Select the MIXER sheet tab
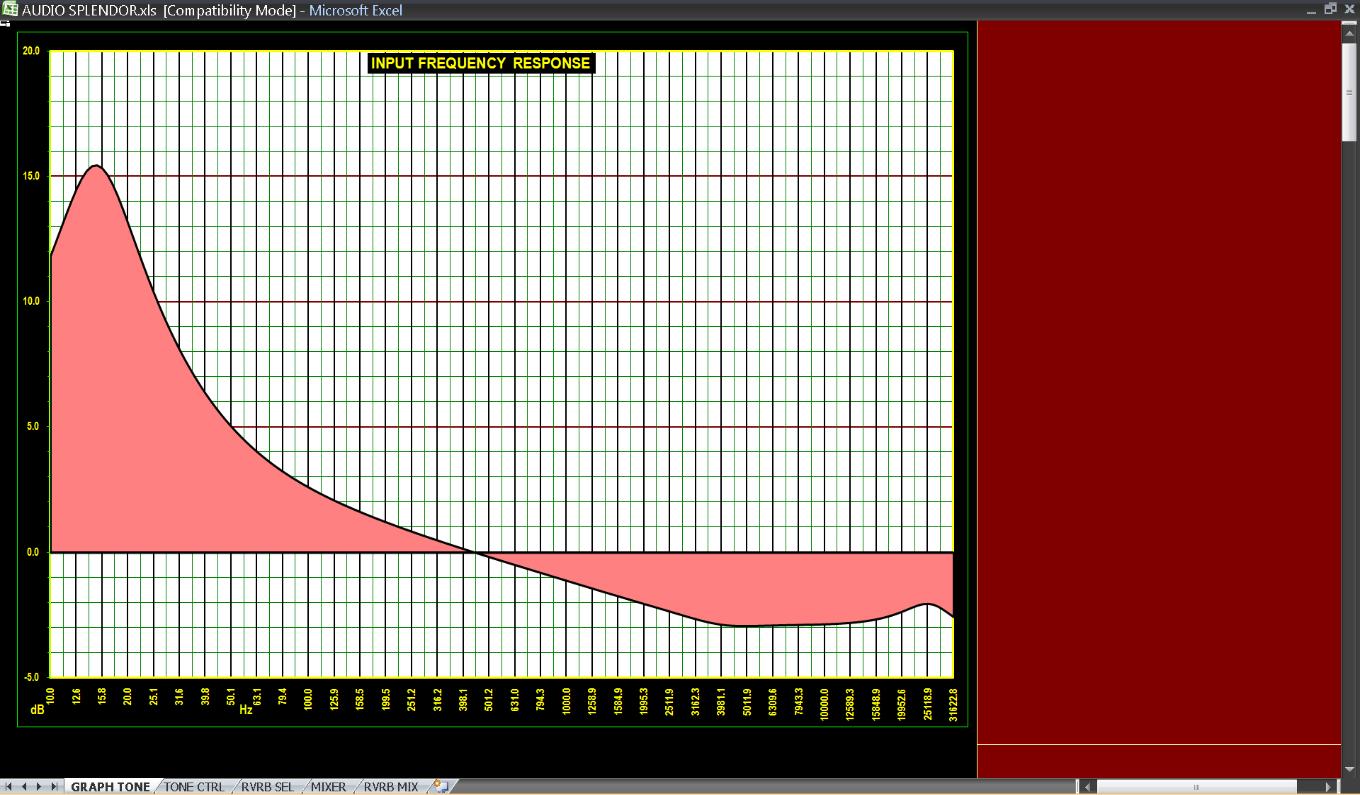Screen dimensions: 1360x795 328,787
